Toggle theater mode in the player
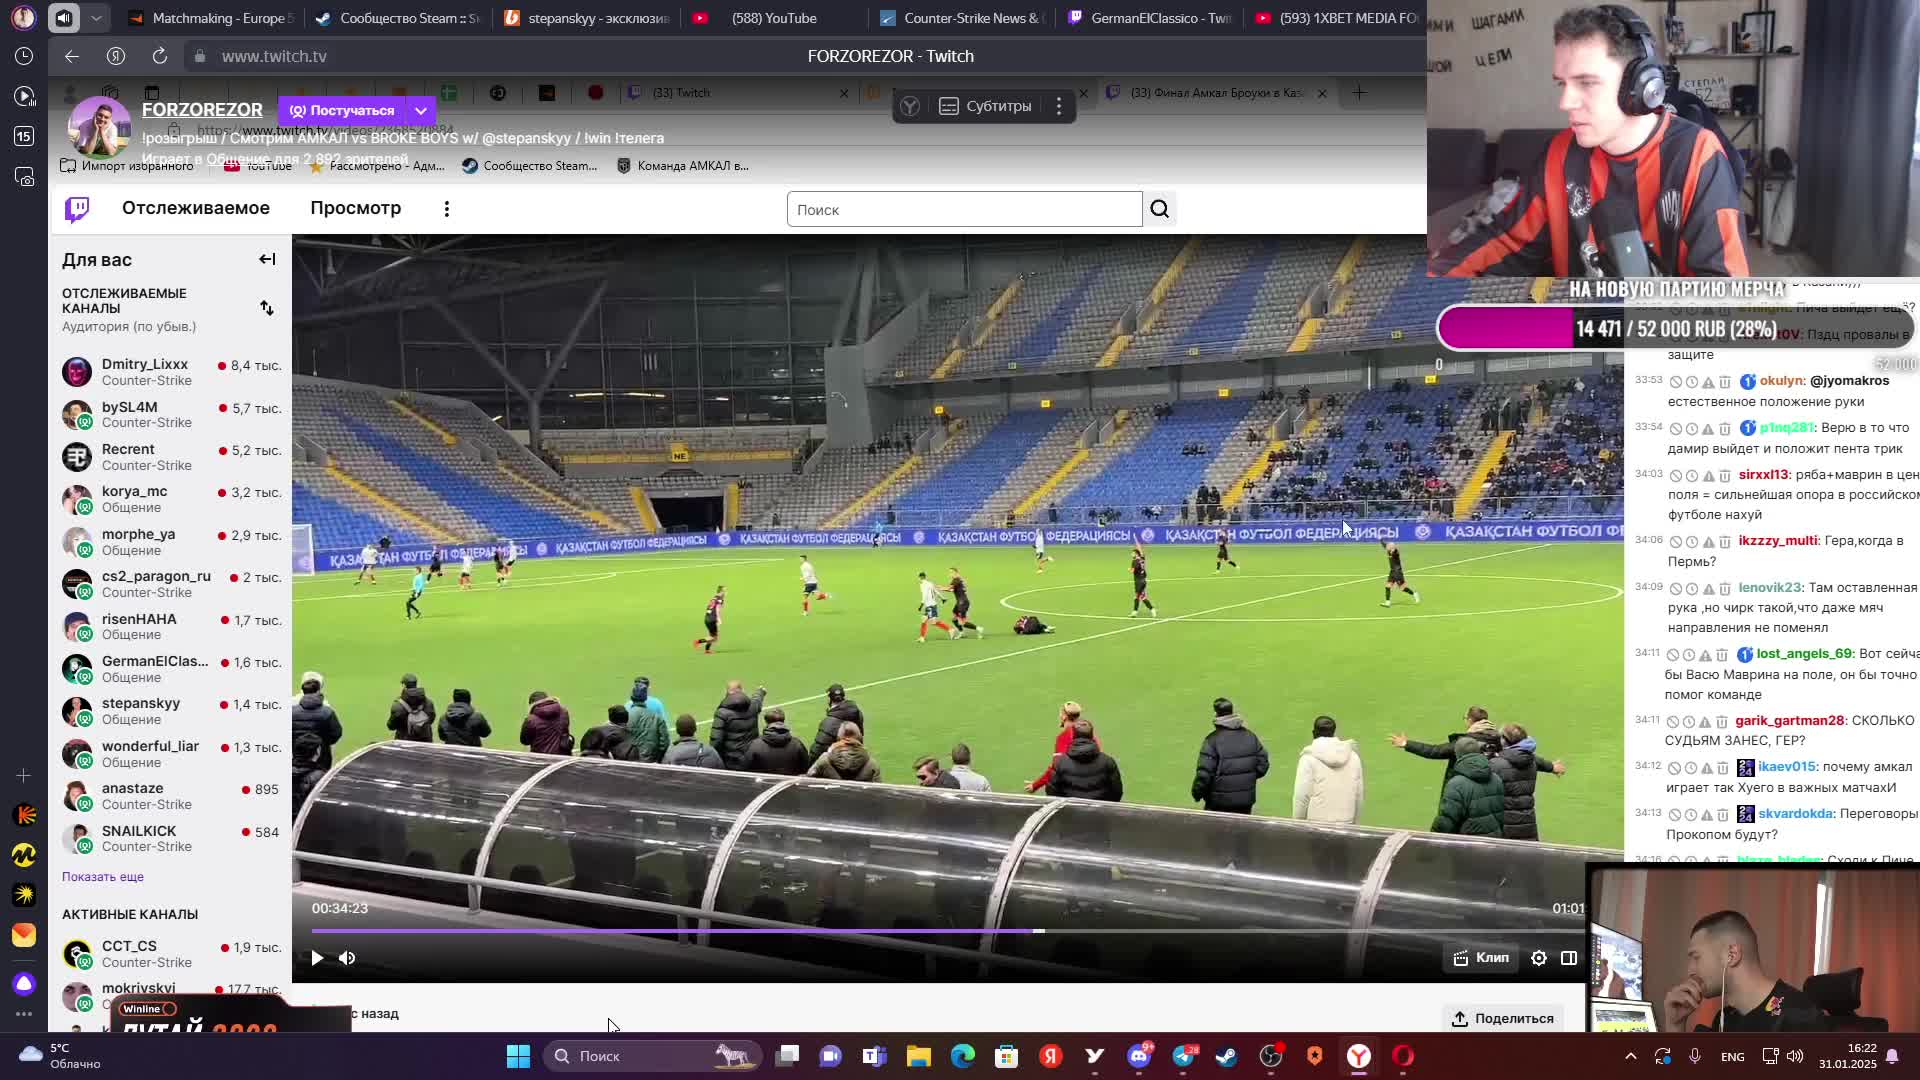The image size is (1920, 1080). pos(1569,958)
